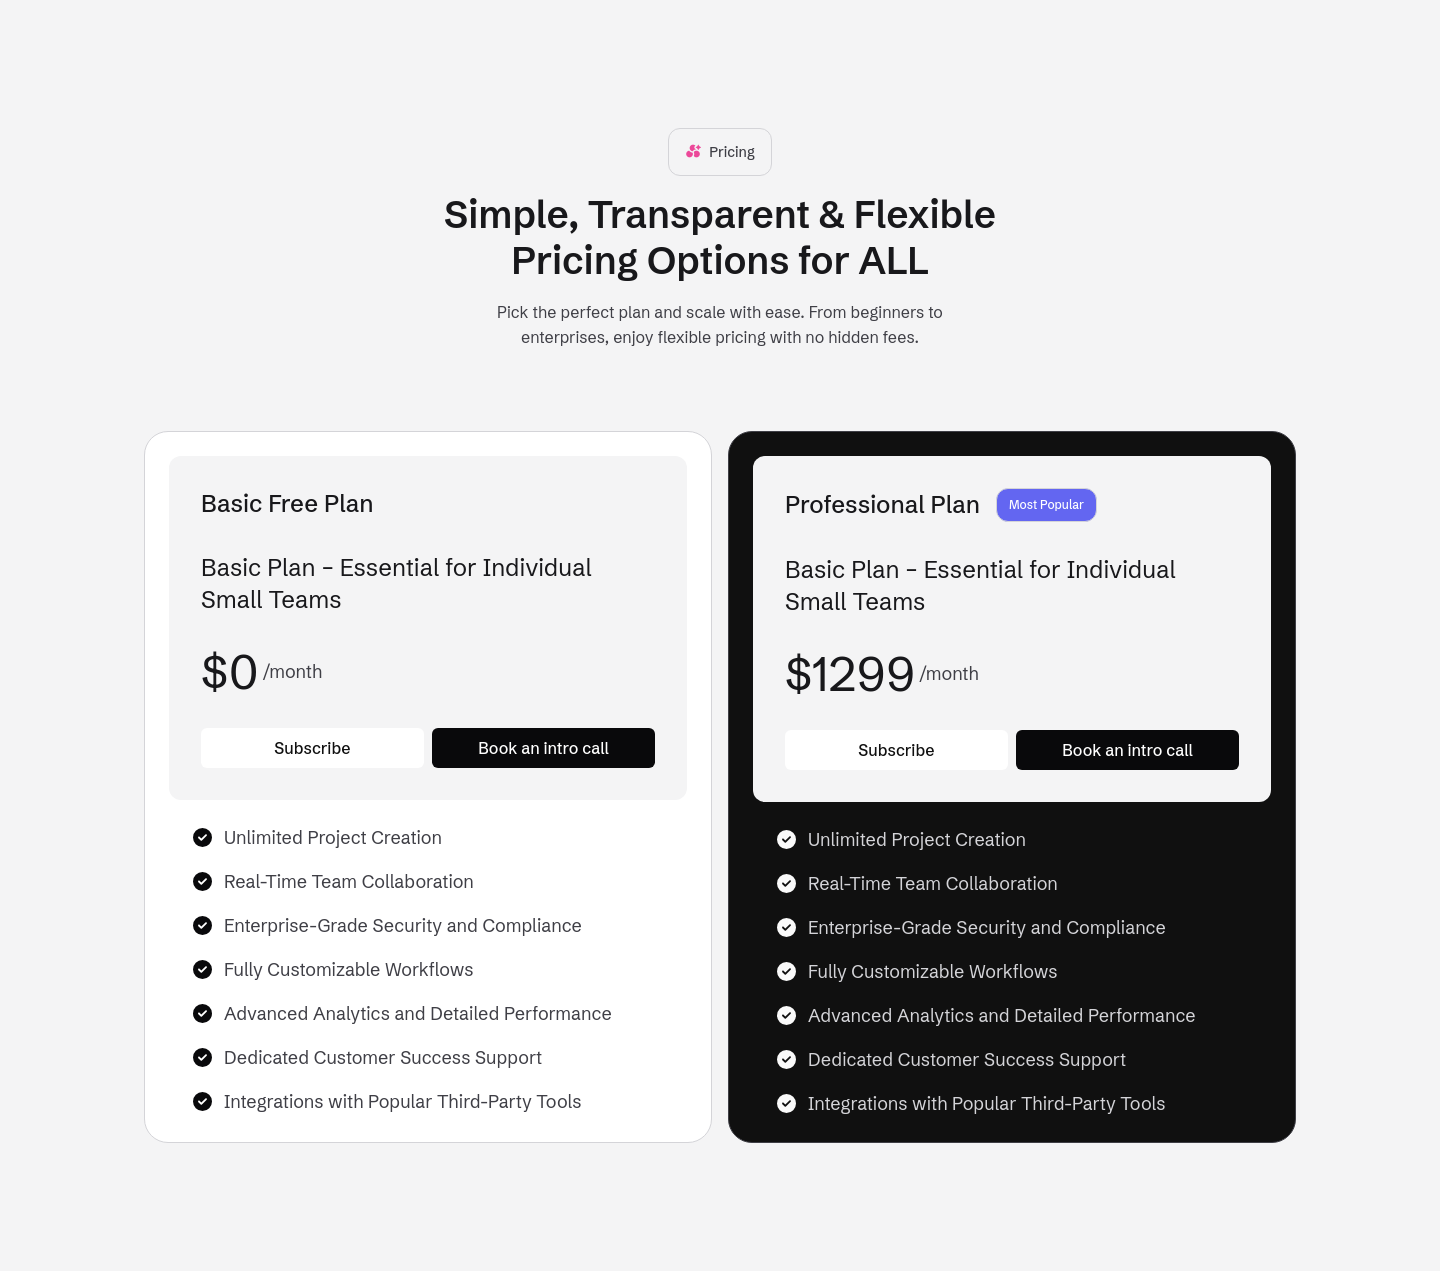Book an intro call for the Professional Plan

pyautogui.click(x=1127, y=749)
